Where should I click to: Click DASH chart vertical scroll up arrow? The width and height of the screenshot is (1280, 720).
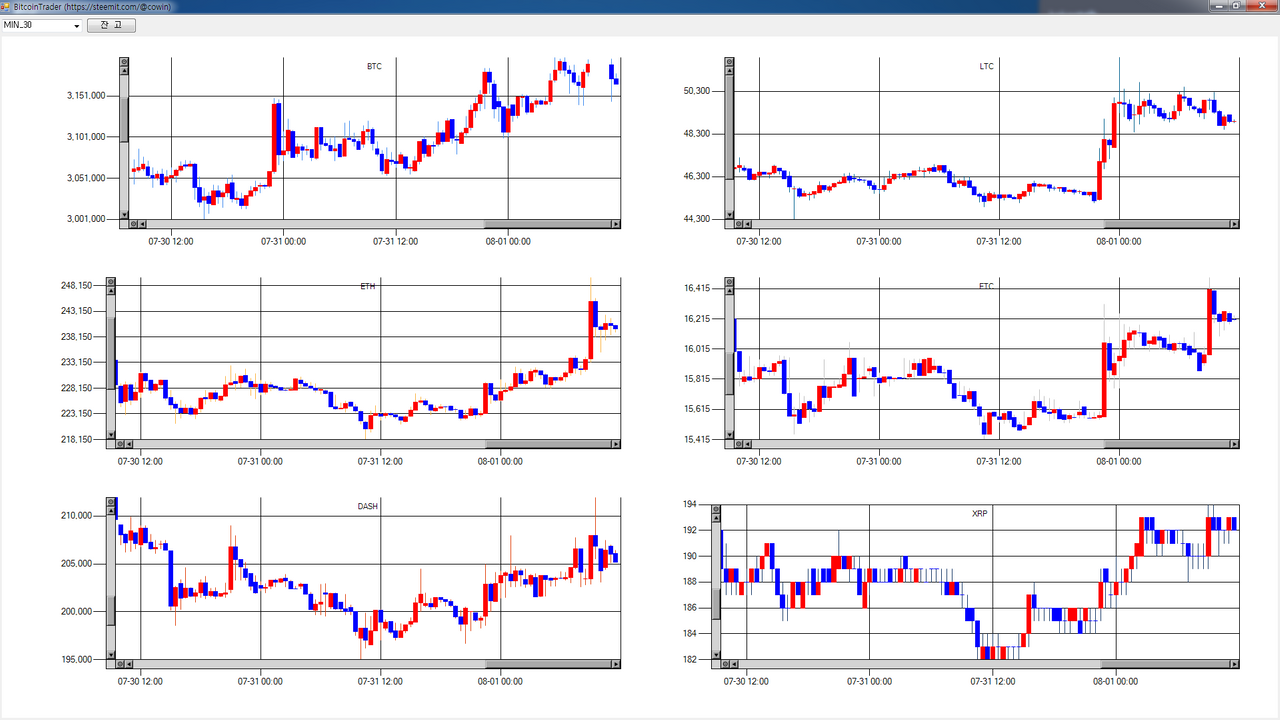[111, 512]
